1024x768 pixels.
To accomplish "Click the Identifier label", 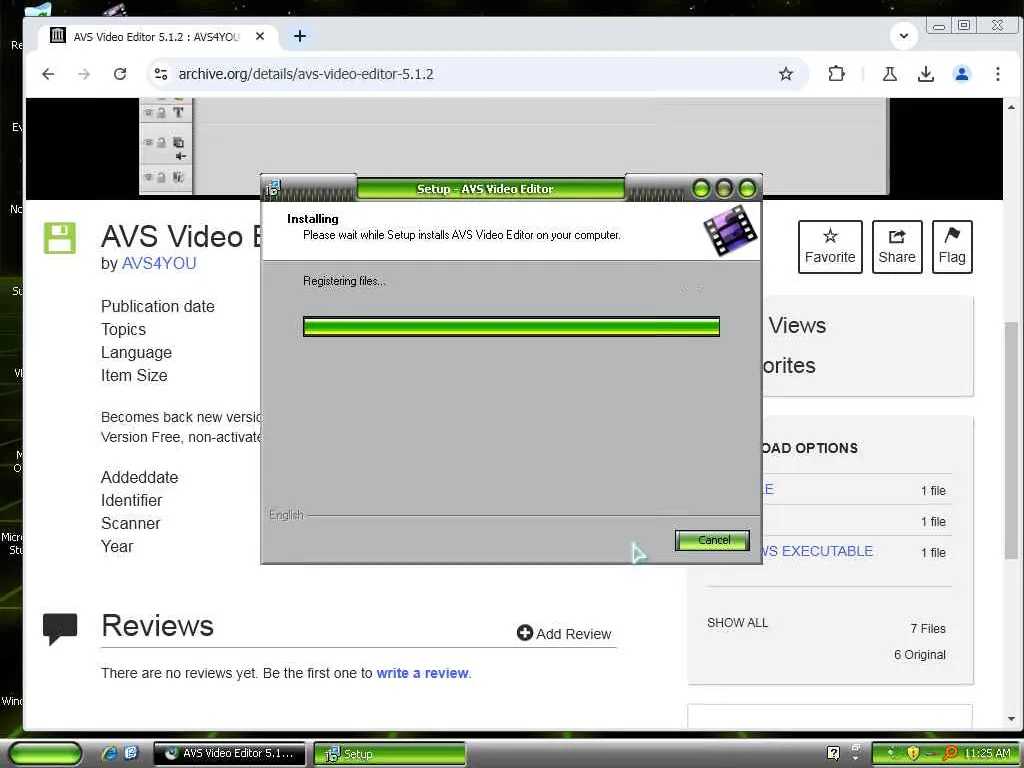I will point(131,500).
